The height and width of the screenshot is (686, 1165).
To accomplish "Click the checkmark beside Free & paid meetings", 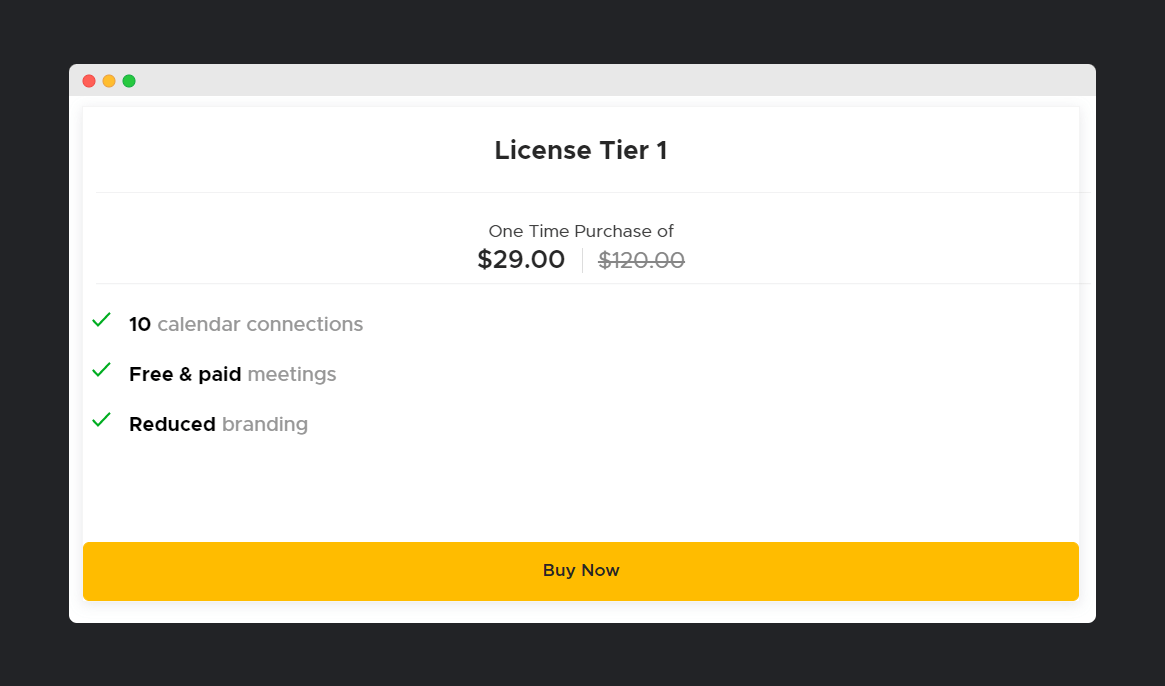I will pyautogui.click(x=102, y=370).
